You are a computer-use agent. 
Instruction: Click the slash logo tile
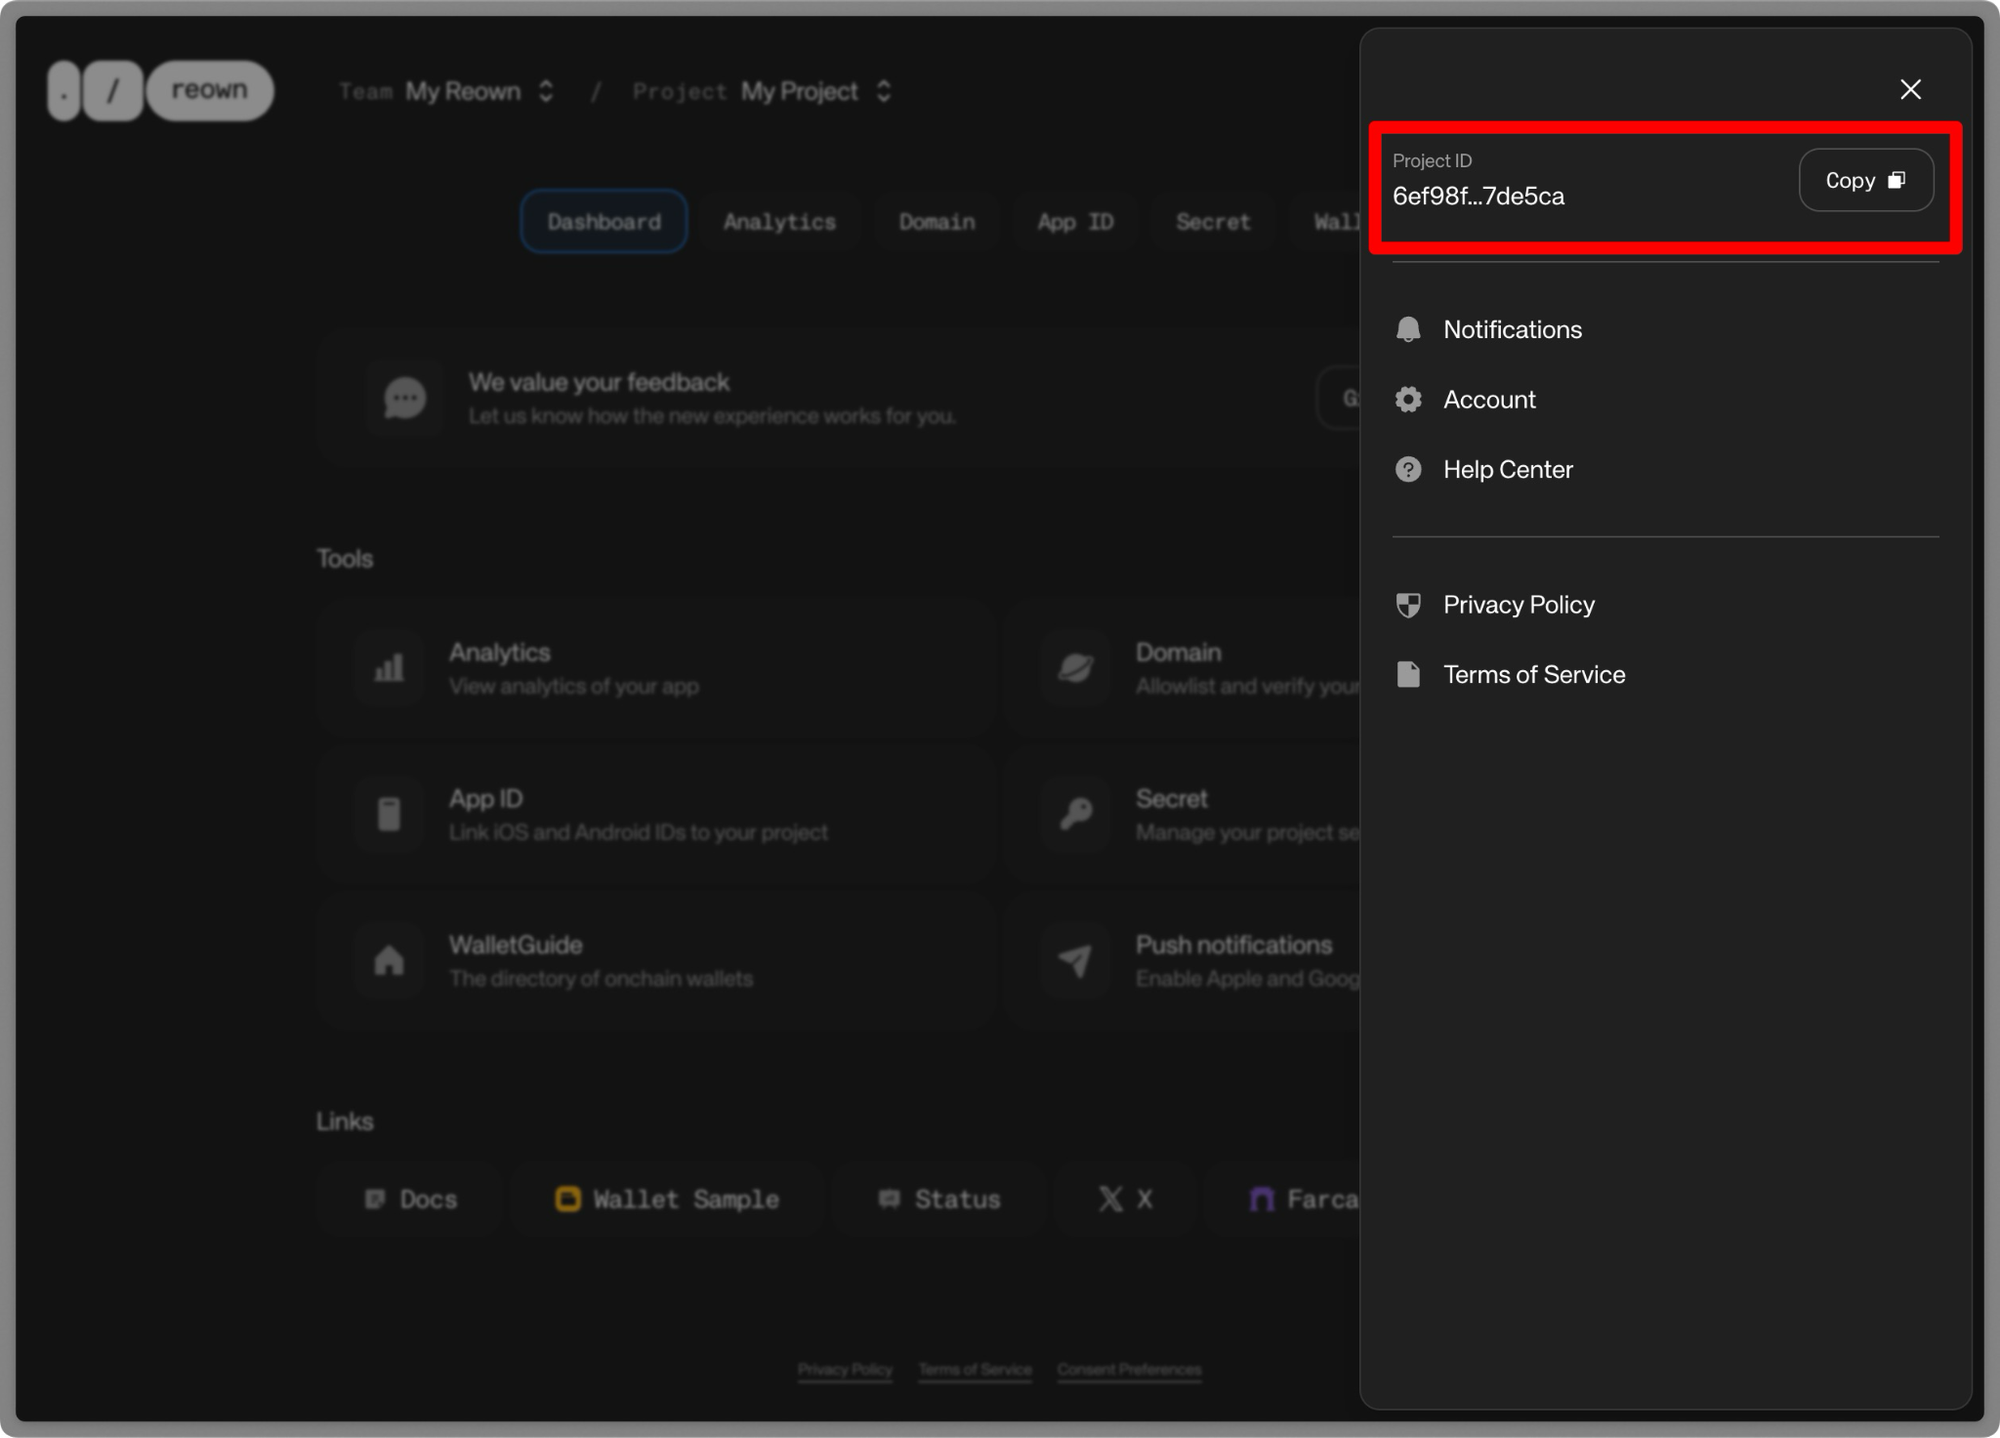[x=112, y=90]
